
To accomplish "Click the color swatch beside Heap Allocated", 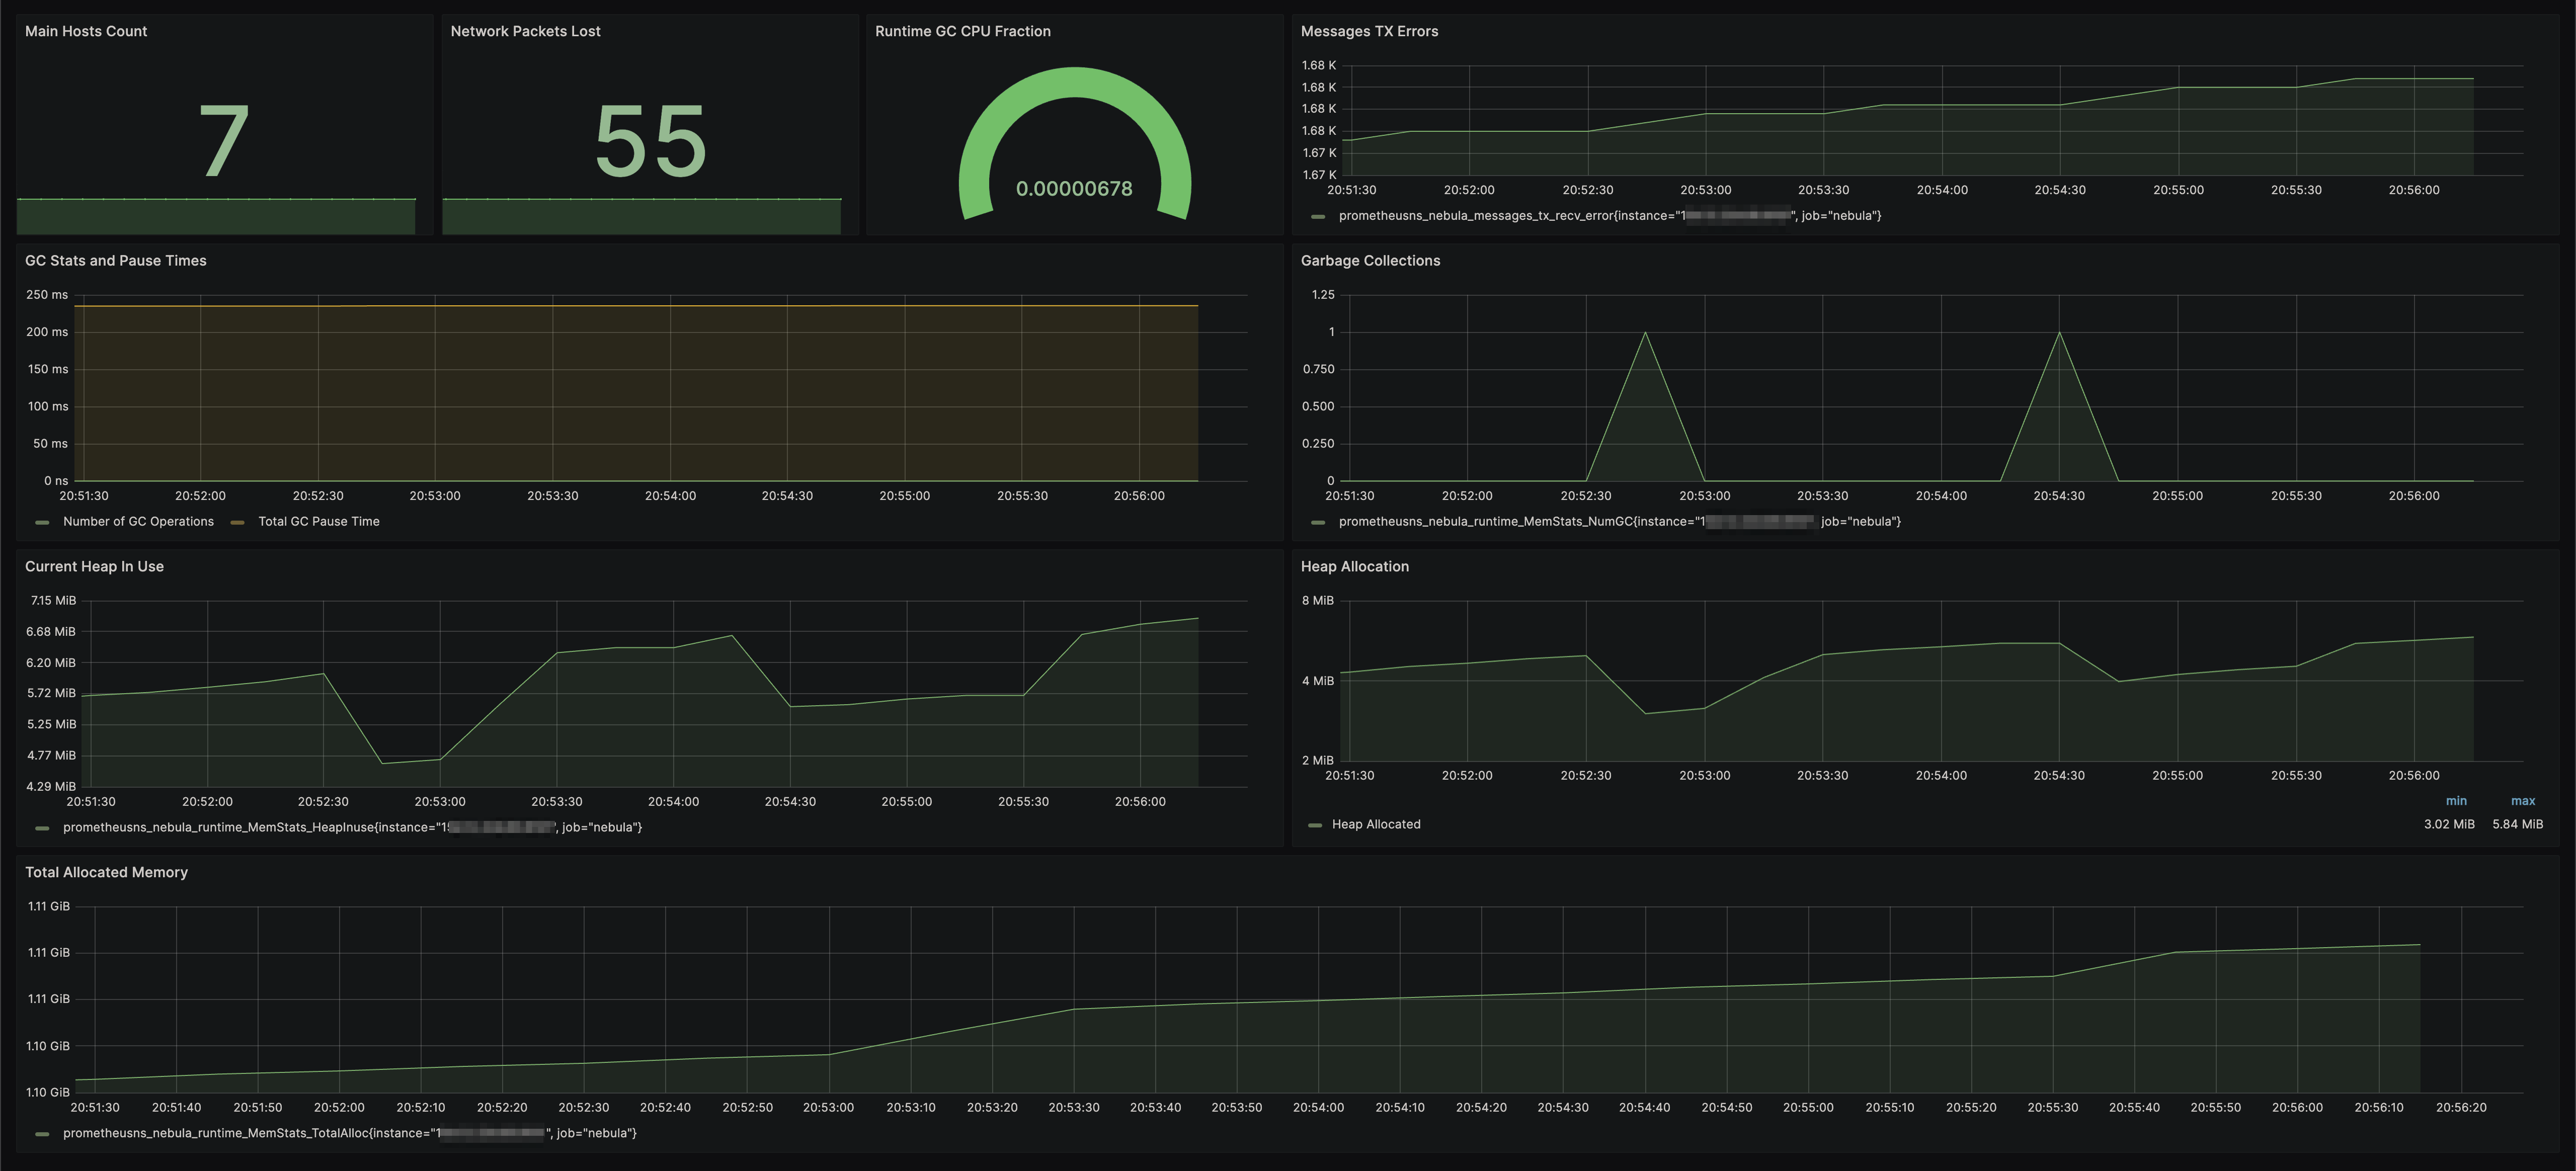I will point(1315,825).
